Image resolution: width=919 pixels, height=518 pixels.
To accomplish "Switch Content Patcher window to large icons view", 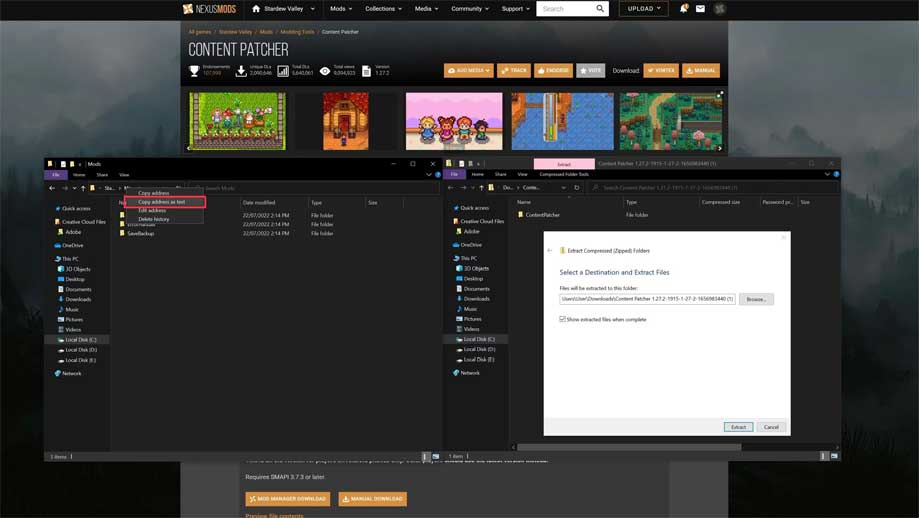I will pos(834,455).
